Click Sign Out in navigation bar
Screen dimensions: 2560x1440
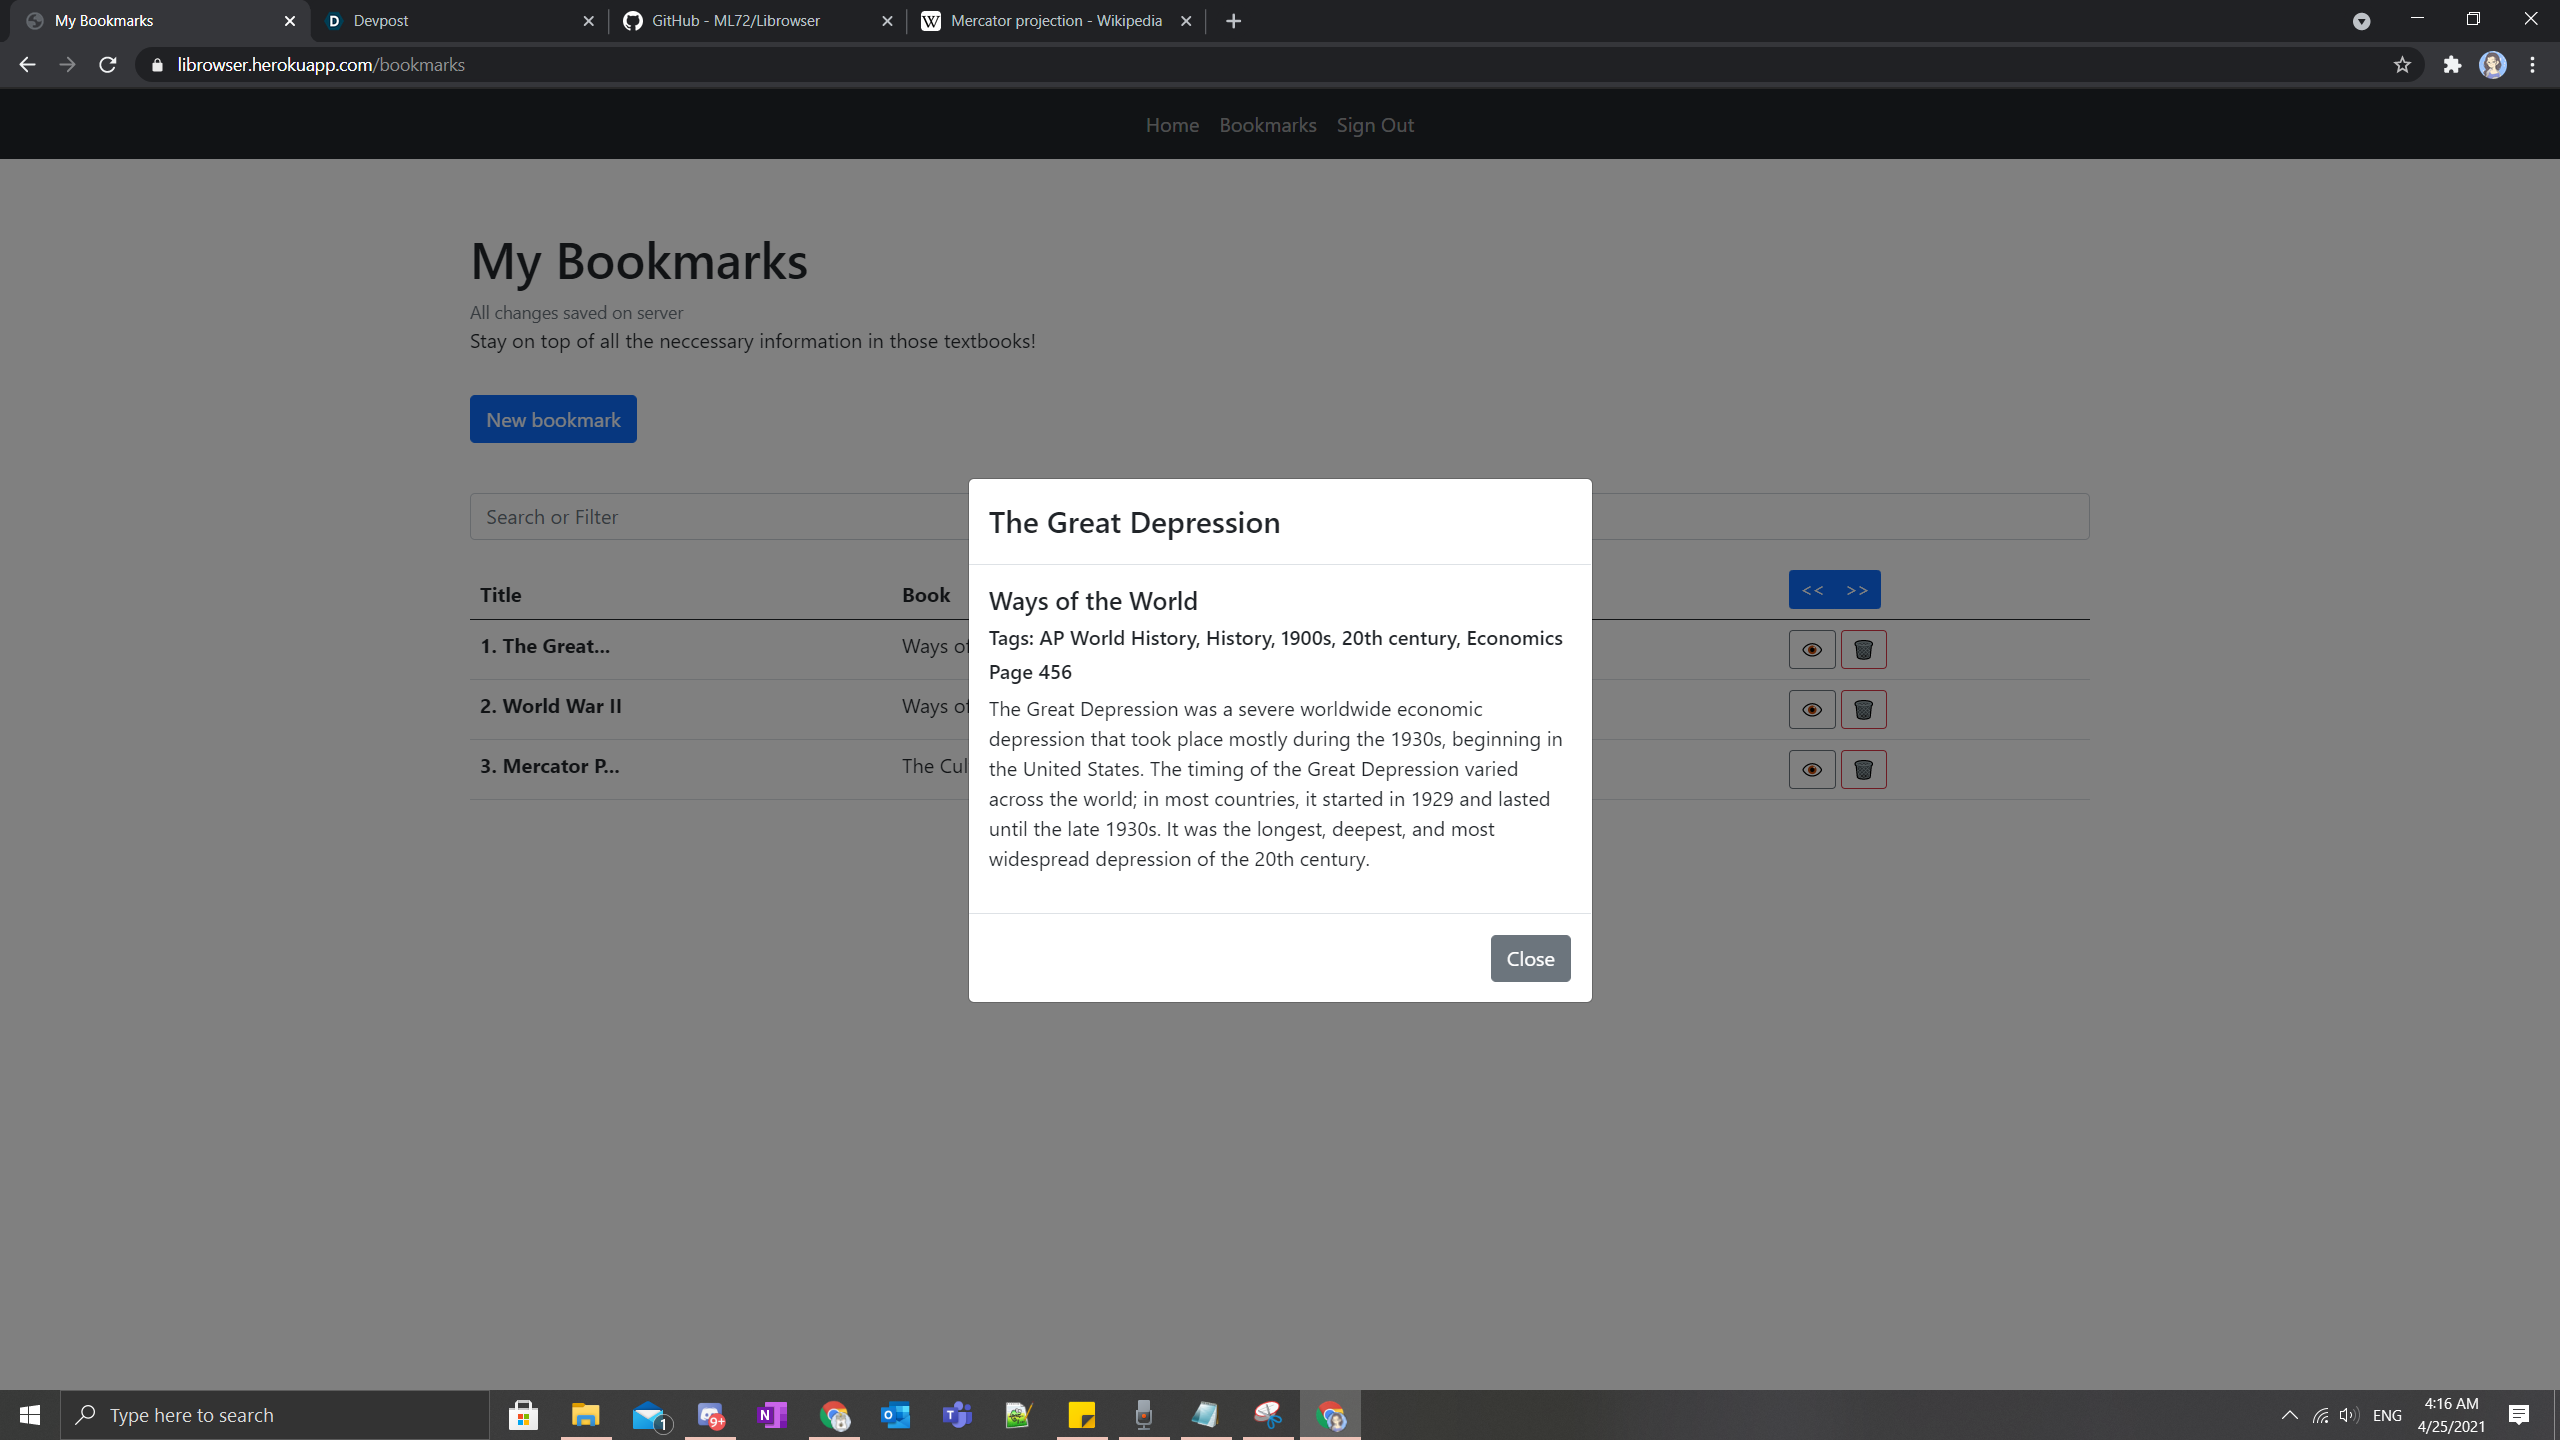click(x=1374, y=125)
